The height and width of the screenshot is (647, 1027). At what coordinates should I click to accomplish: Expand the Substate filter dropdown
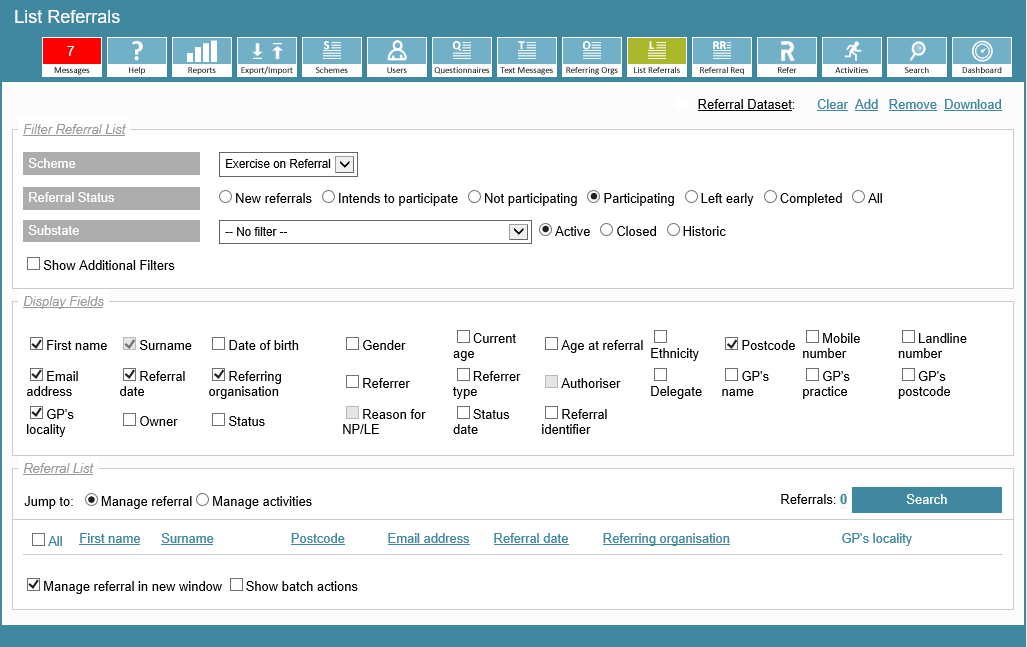[x=375, y=232]
